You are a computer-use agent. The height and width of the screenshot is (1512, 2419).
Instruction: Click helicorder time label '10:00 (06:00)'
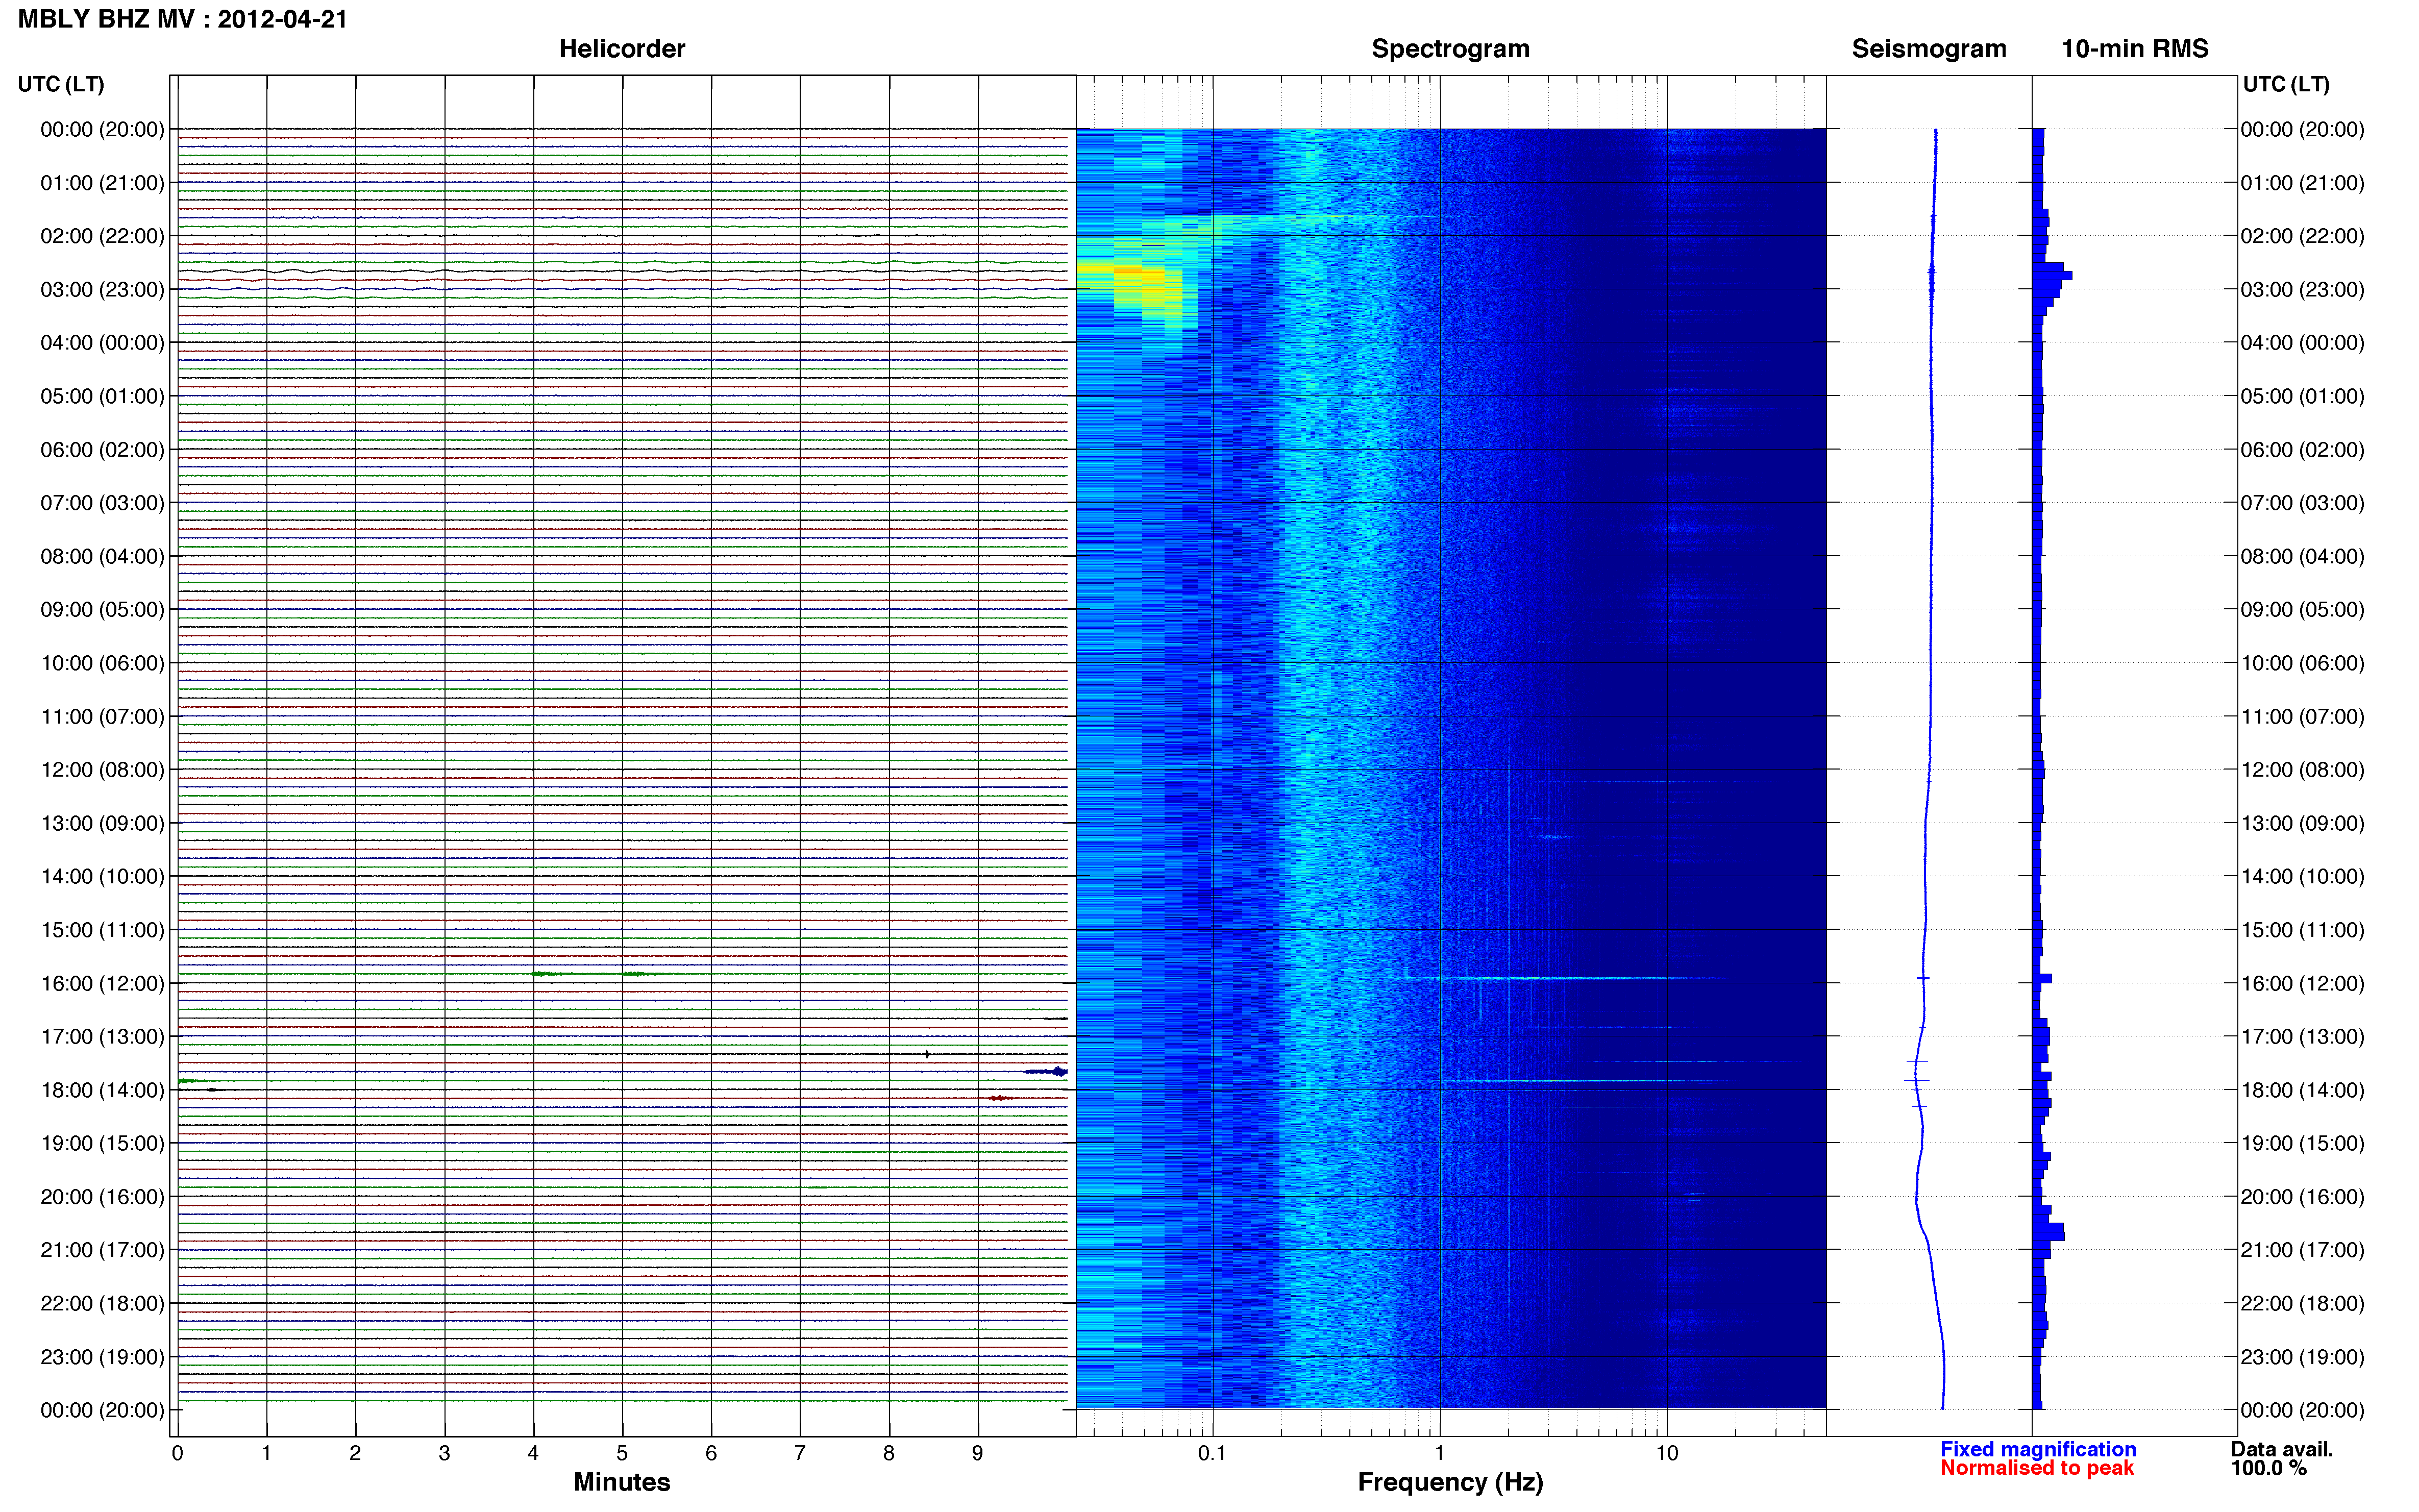click(x=102, y=663)
